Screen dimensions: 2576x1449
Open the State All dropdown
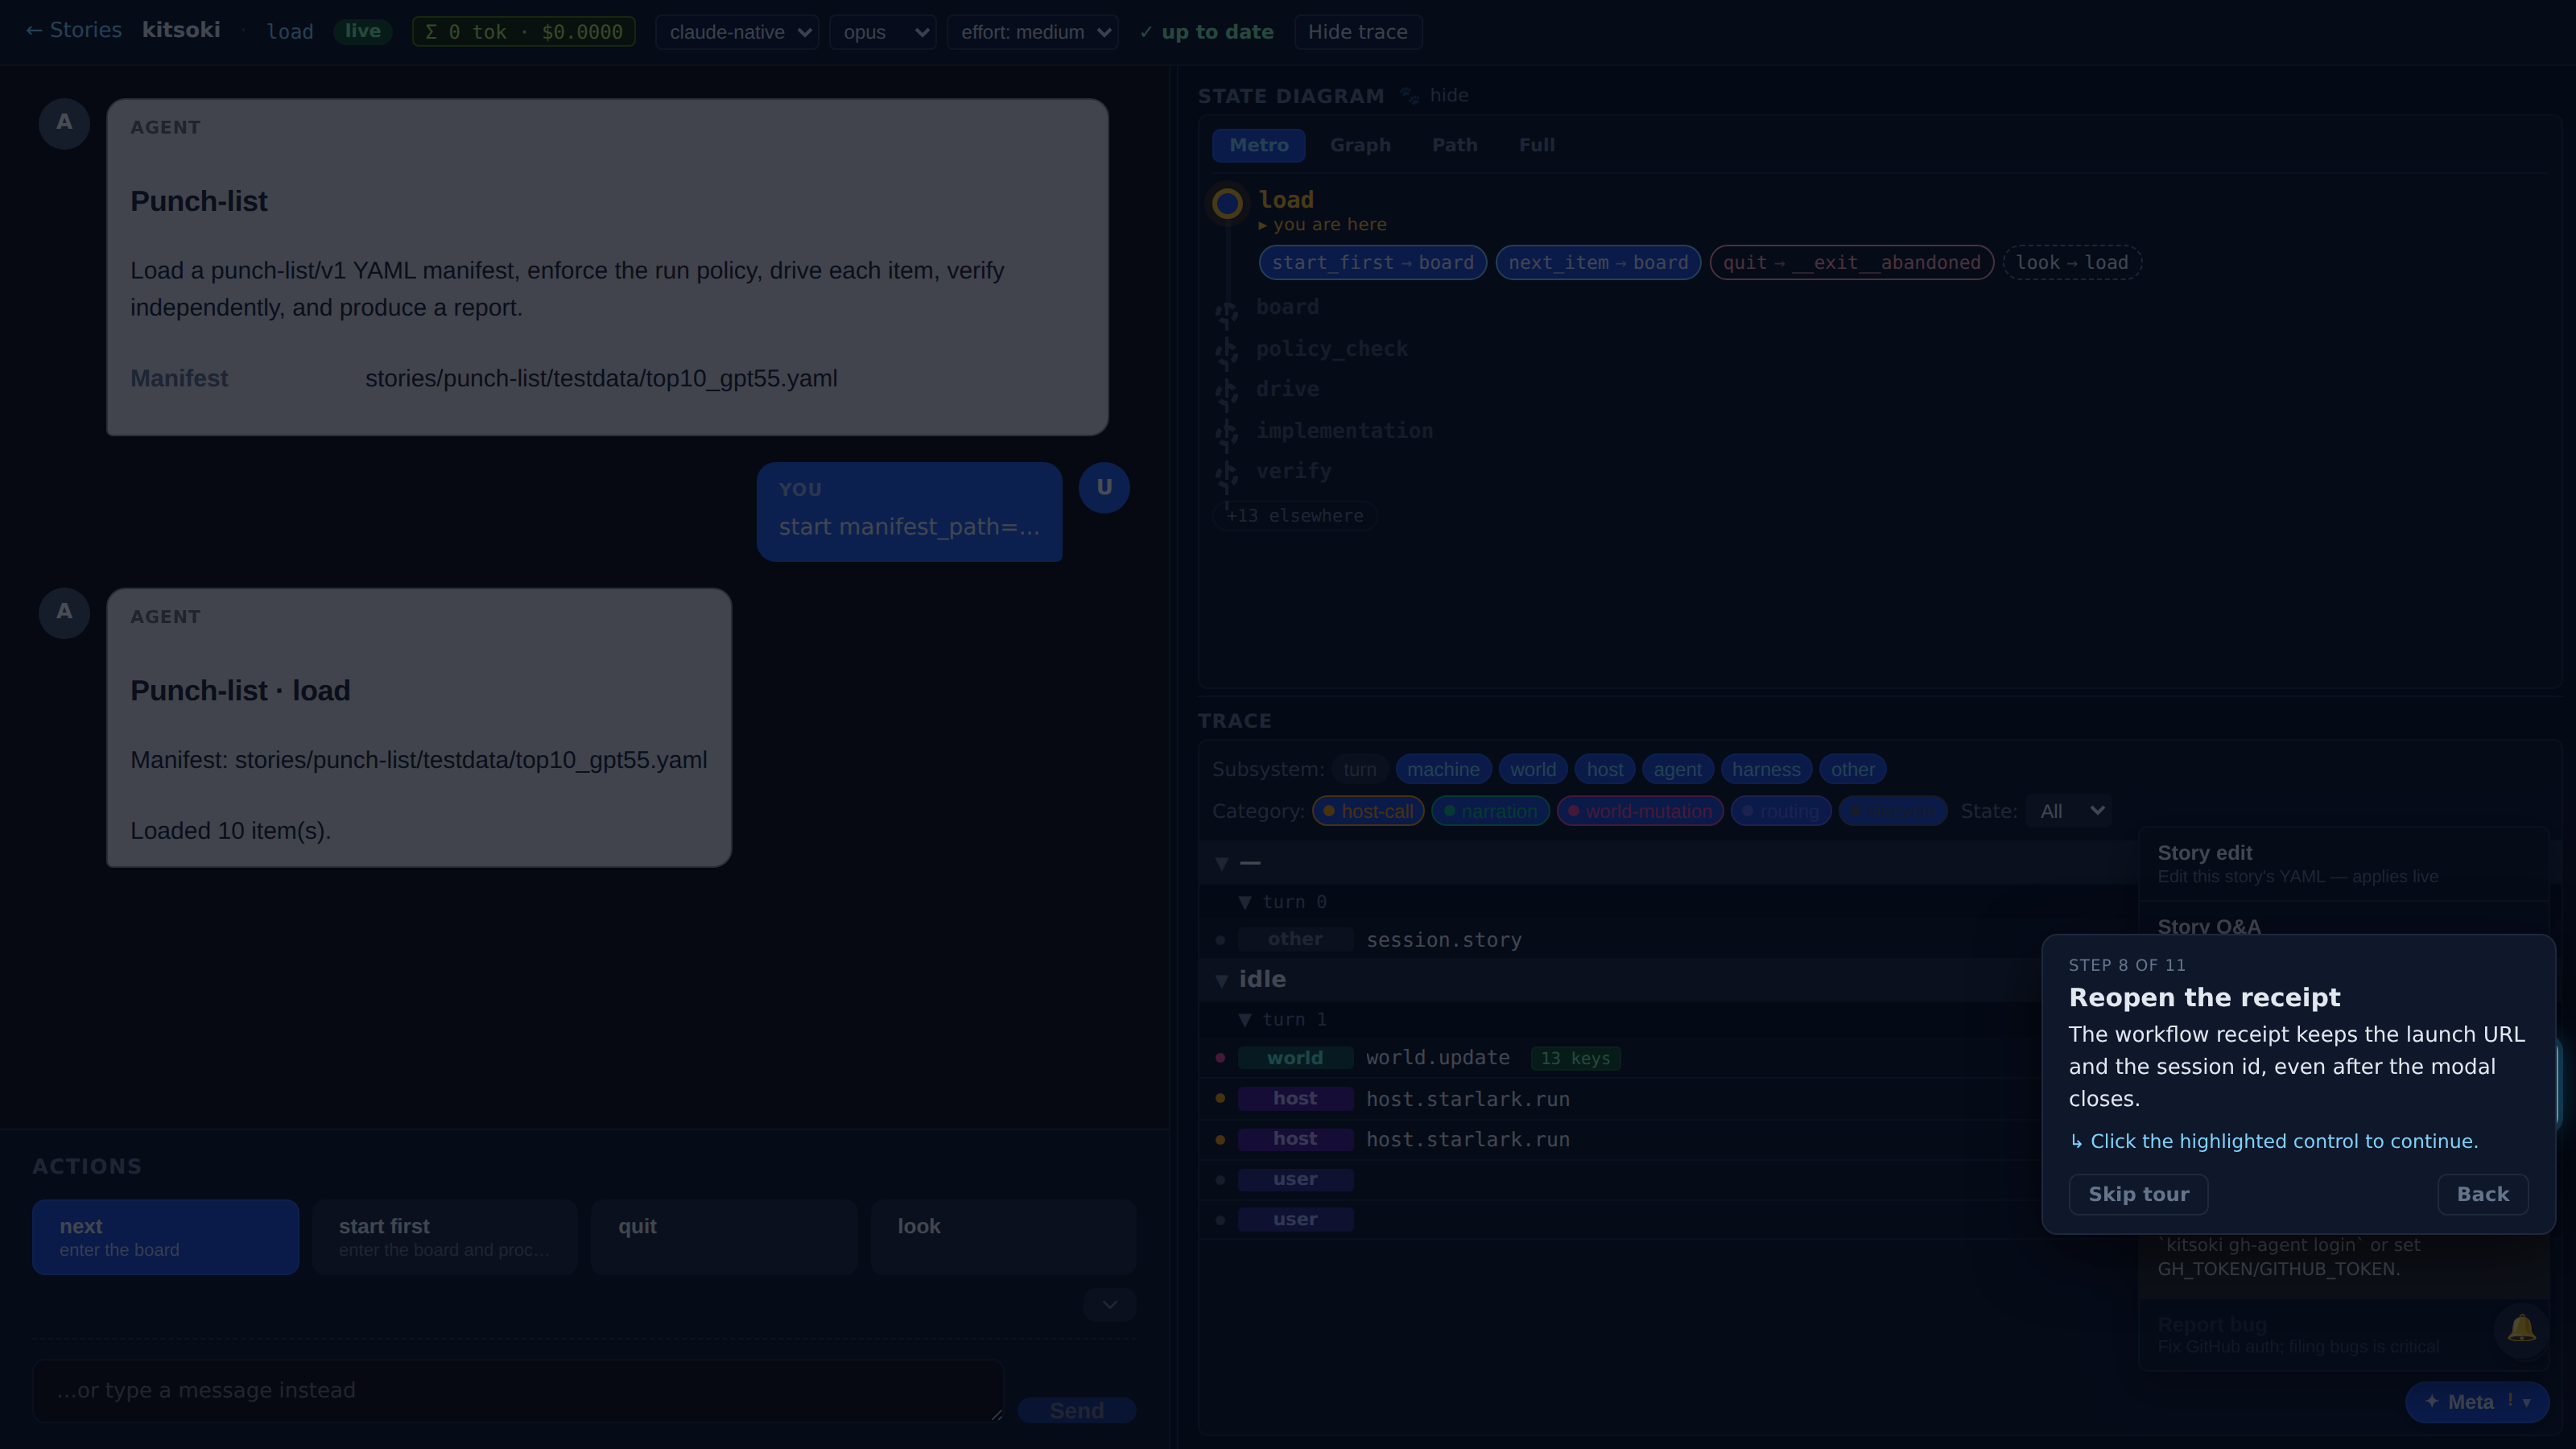(x=2068, y=811)
